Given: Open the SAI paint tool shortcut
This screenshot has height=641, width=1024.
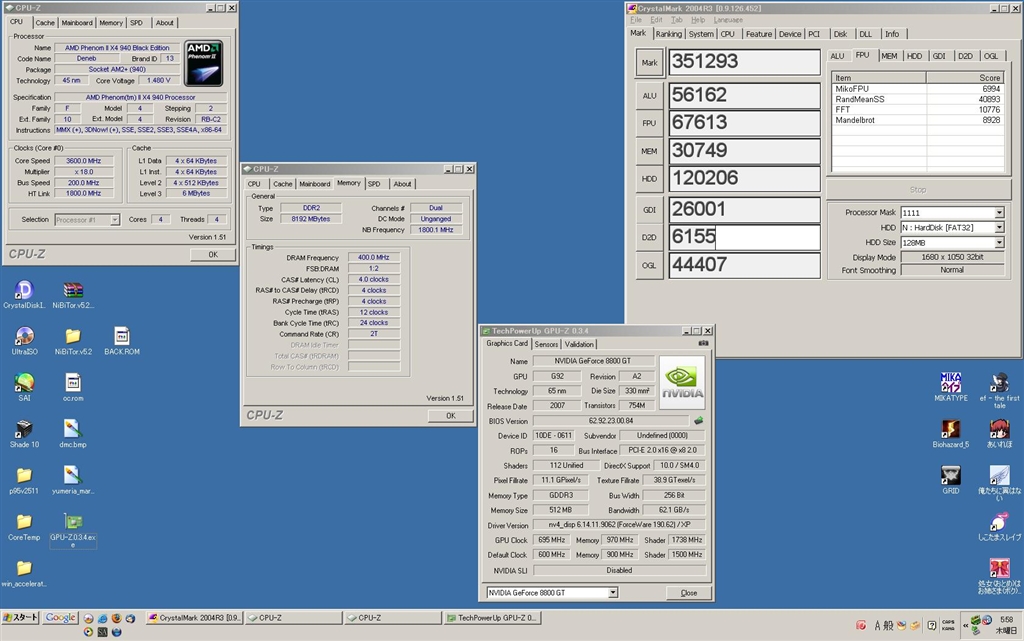Looking at the screenshot, I should pos(24,383).
